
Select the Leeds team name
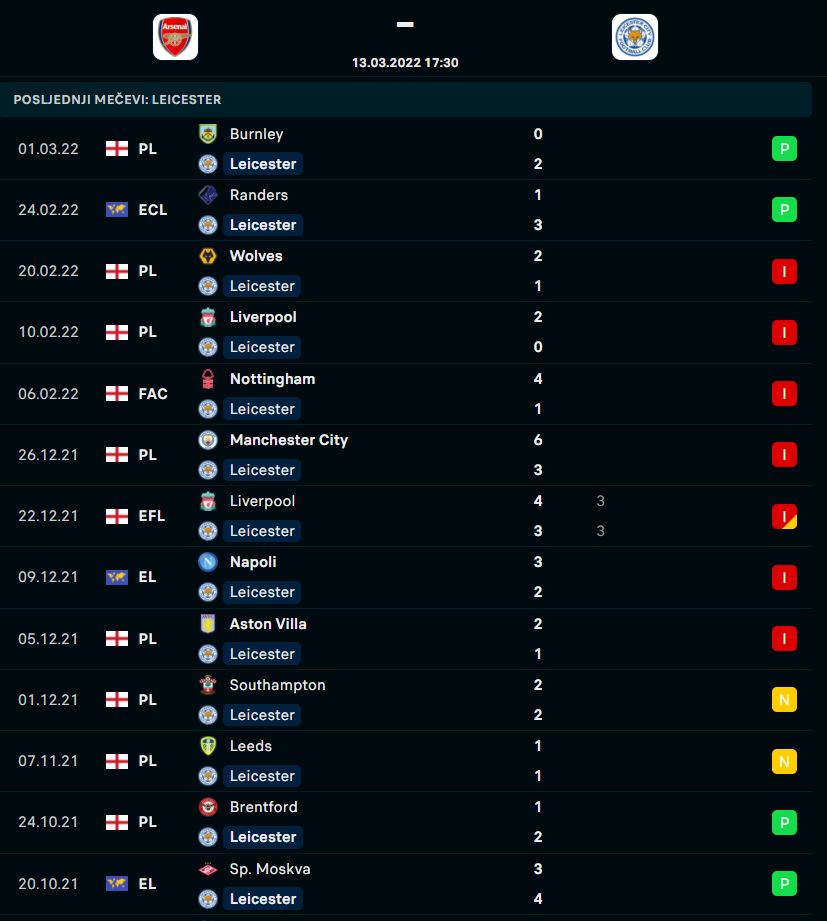(x=250, y=746)
